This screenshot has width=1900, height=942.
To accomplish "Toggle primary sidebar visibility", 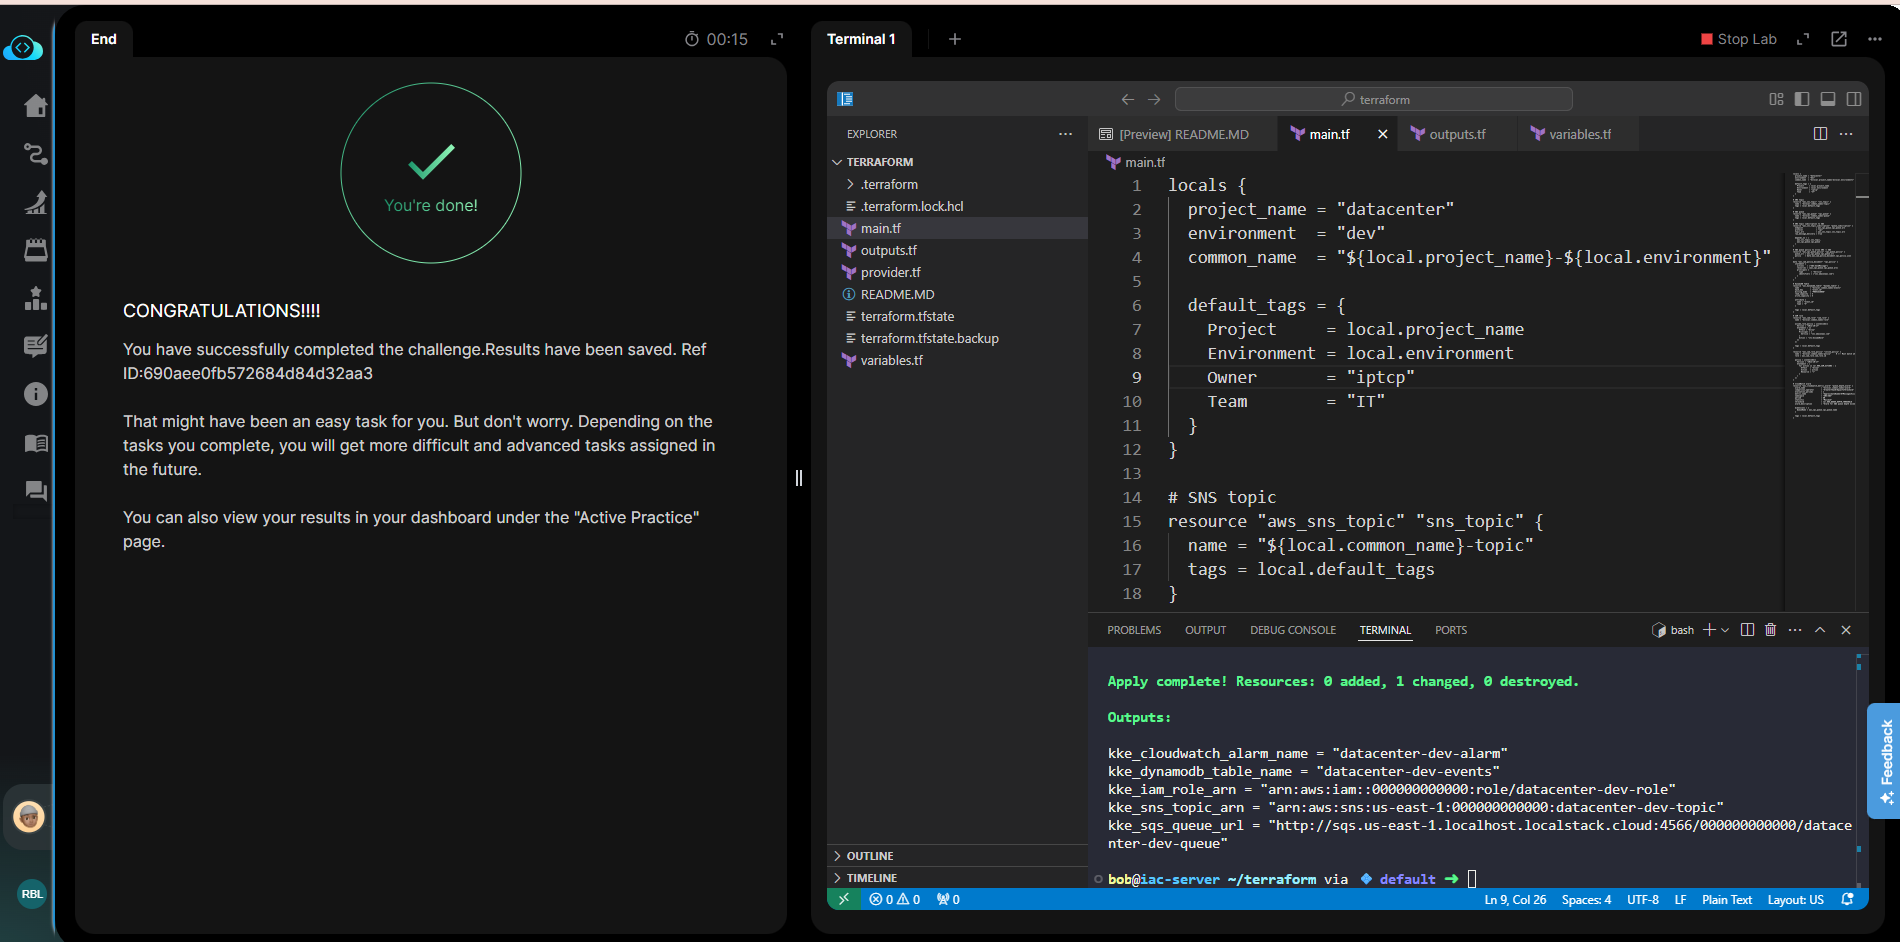I will pos(1802,99).
